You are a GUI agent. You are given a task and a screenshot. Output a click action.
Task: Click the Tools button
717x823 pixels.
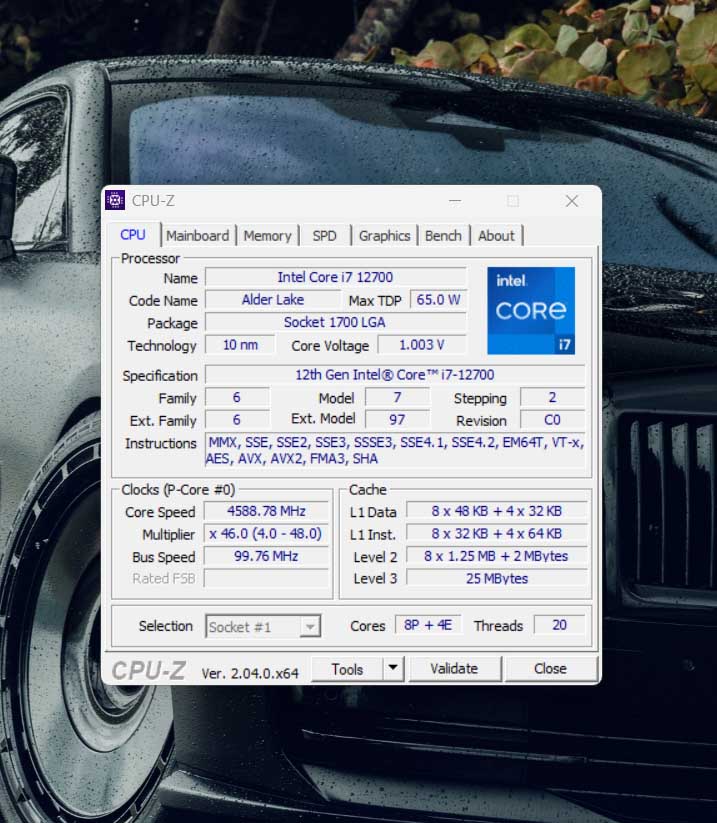pos(347,669)
